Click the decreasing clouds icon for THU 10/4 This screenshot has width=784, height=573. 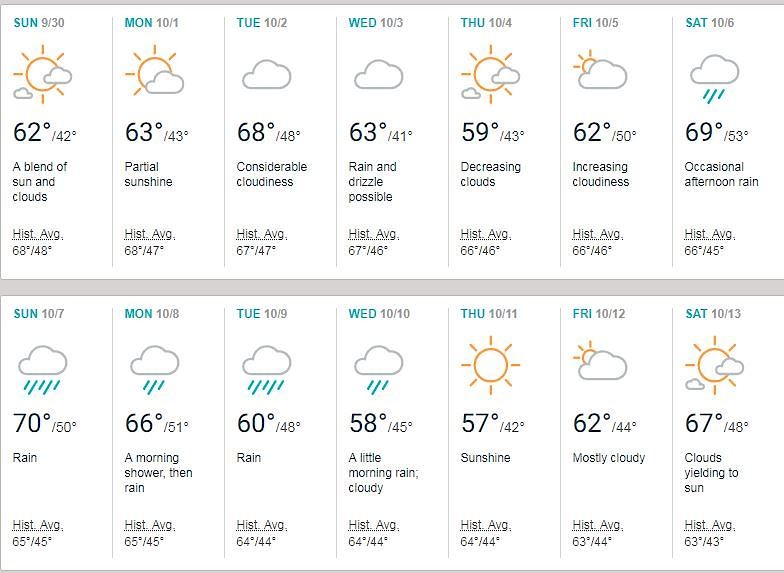click(490, 74)
